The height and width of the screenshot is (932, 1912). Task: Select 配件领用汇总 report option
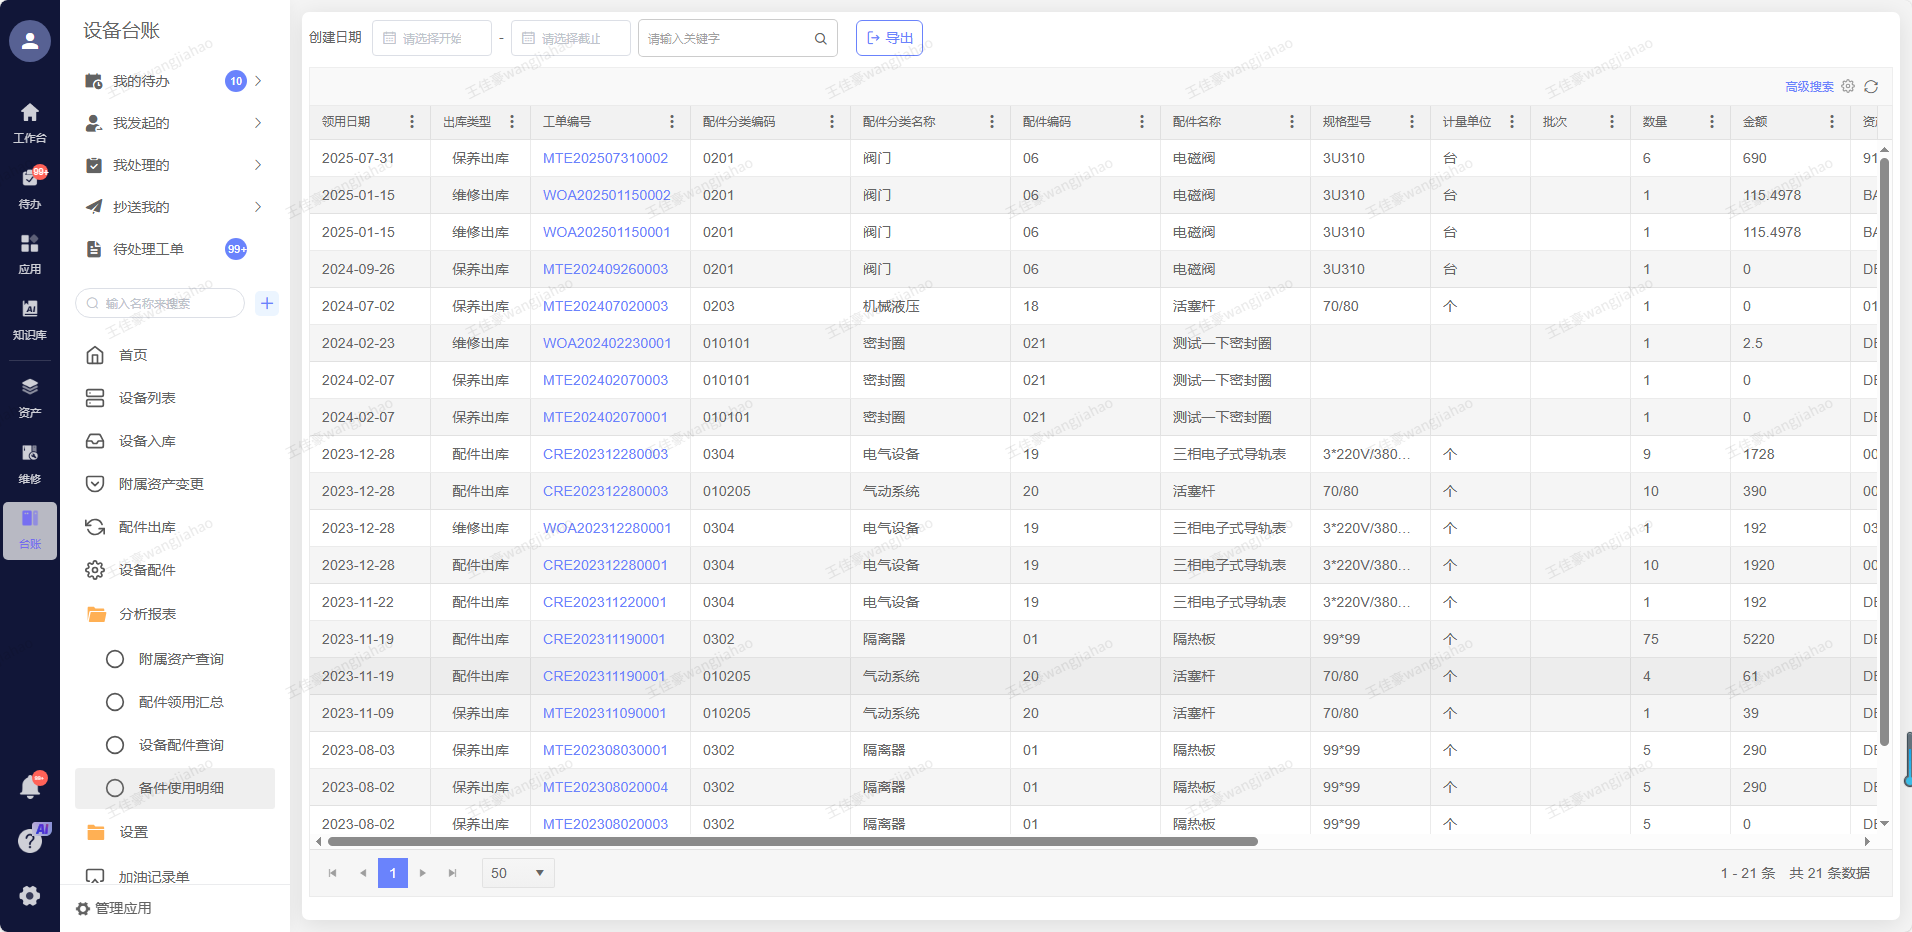181,702
